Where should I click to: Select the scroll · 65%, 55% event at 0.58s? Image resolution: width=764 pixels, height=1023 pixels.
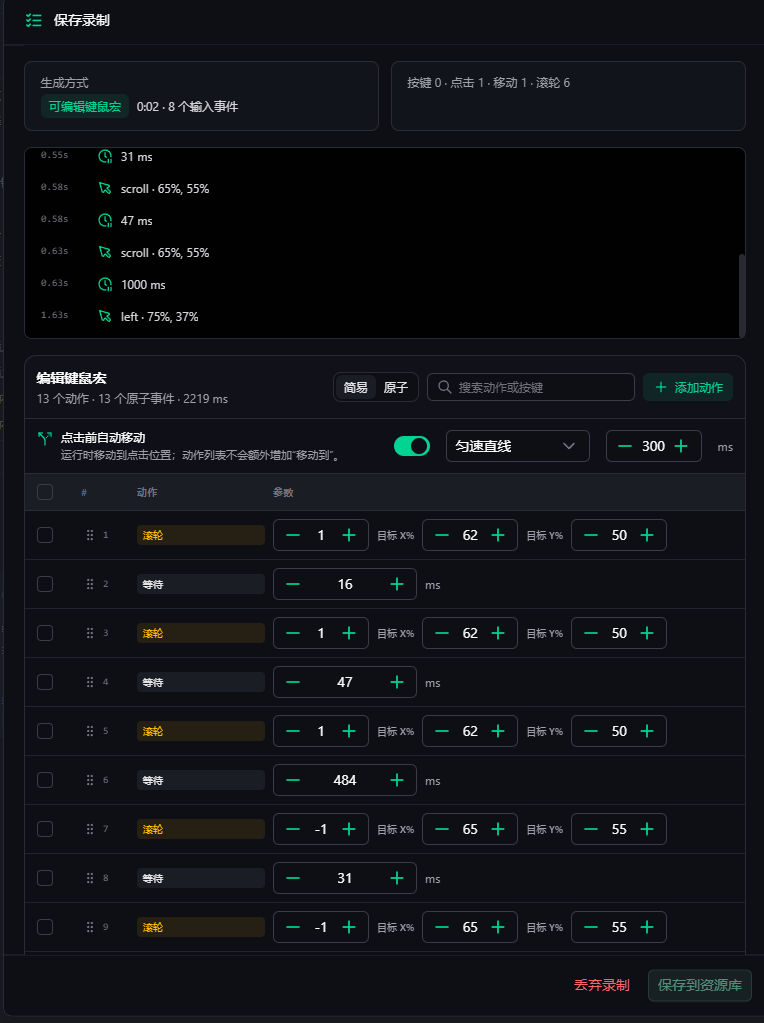tap(164, 189)
